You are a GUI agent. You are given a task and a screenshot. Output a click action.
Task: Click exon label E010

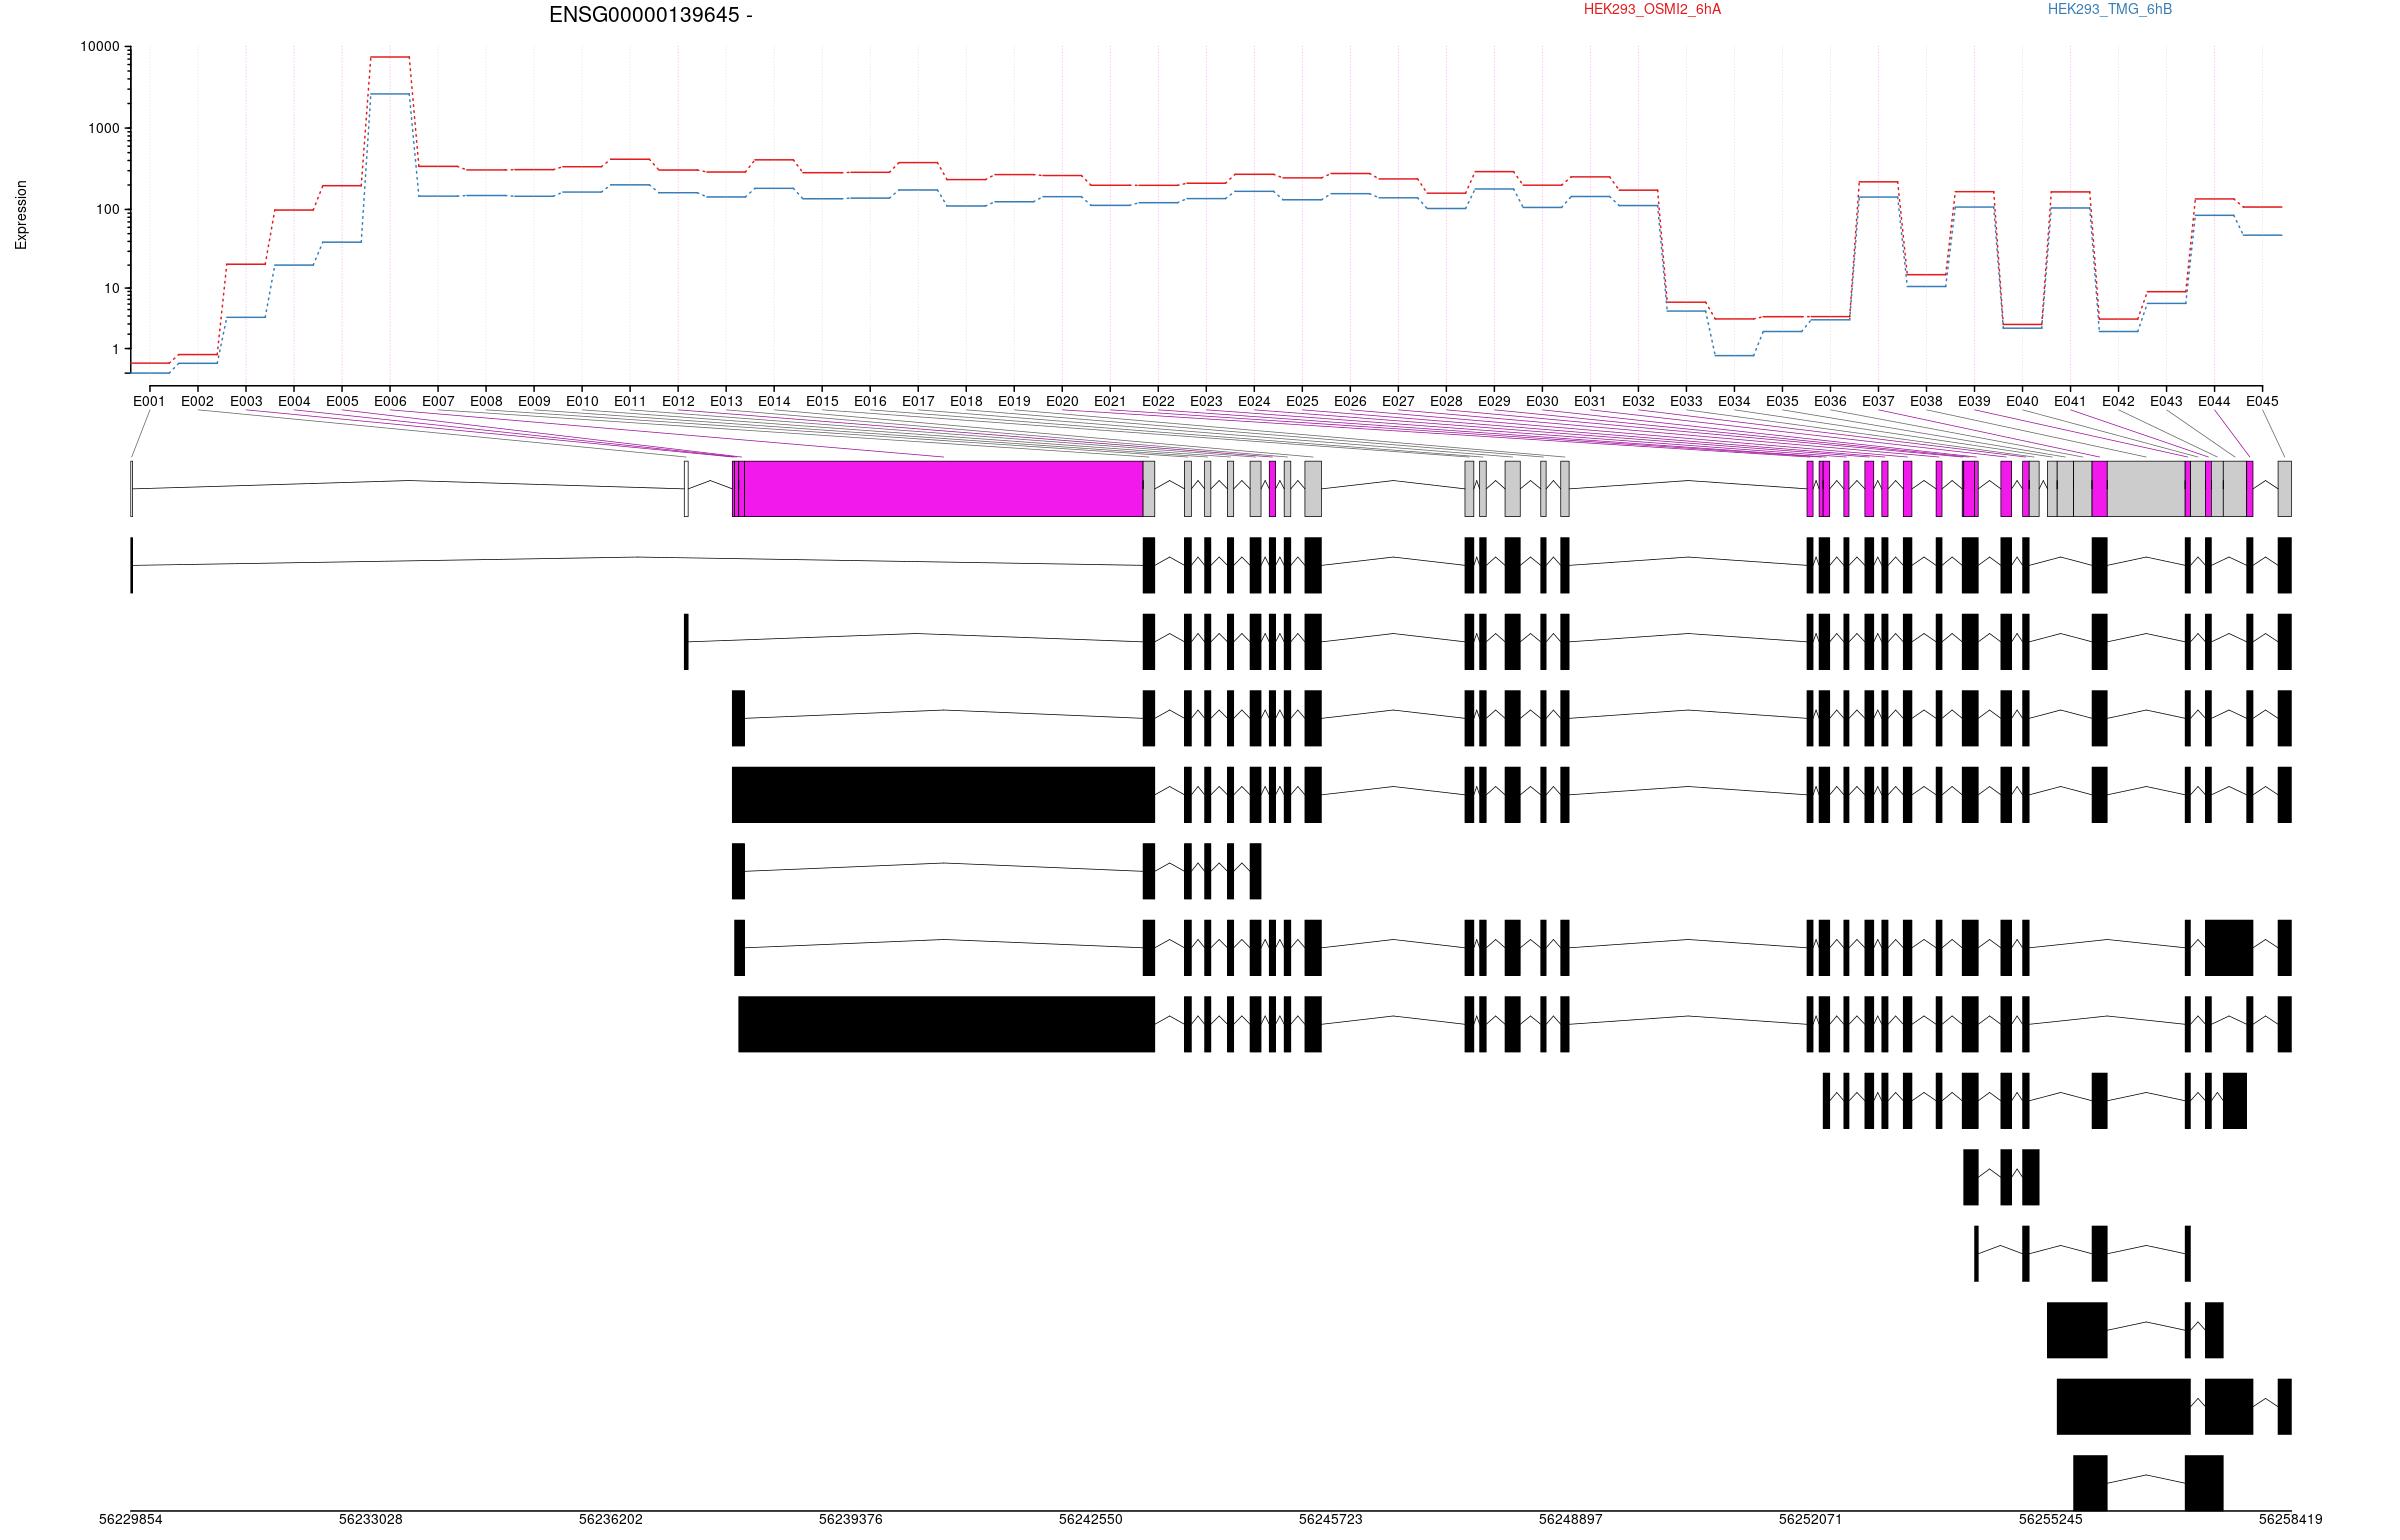tap(582, 402)
